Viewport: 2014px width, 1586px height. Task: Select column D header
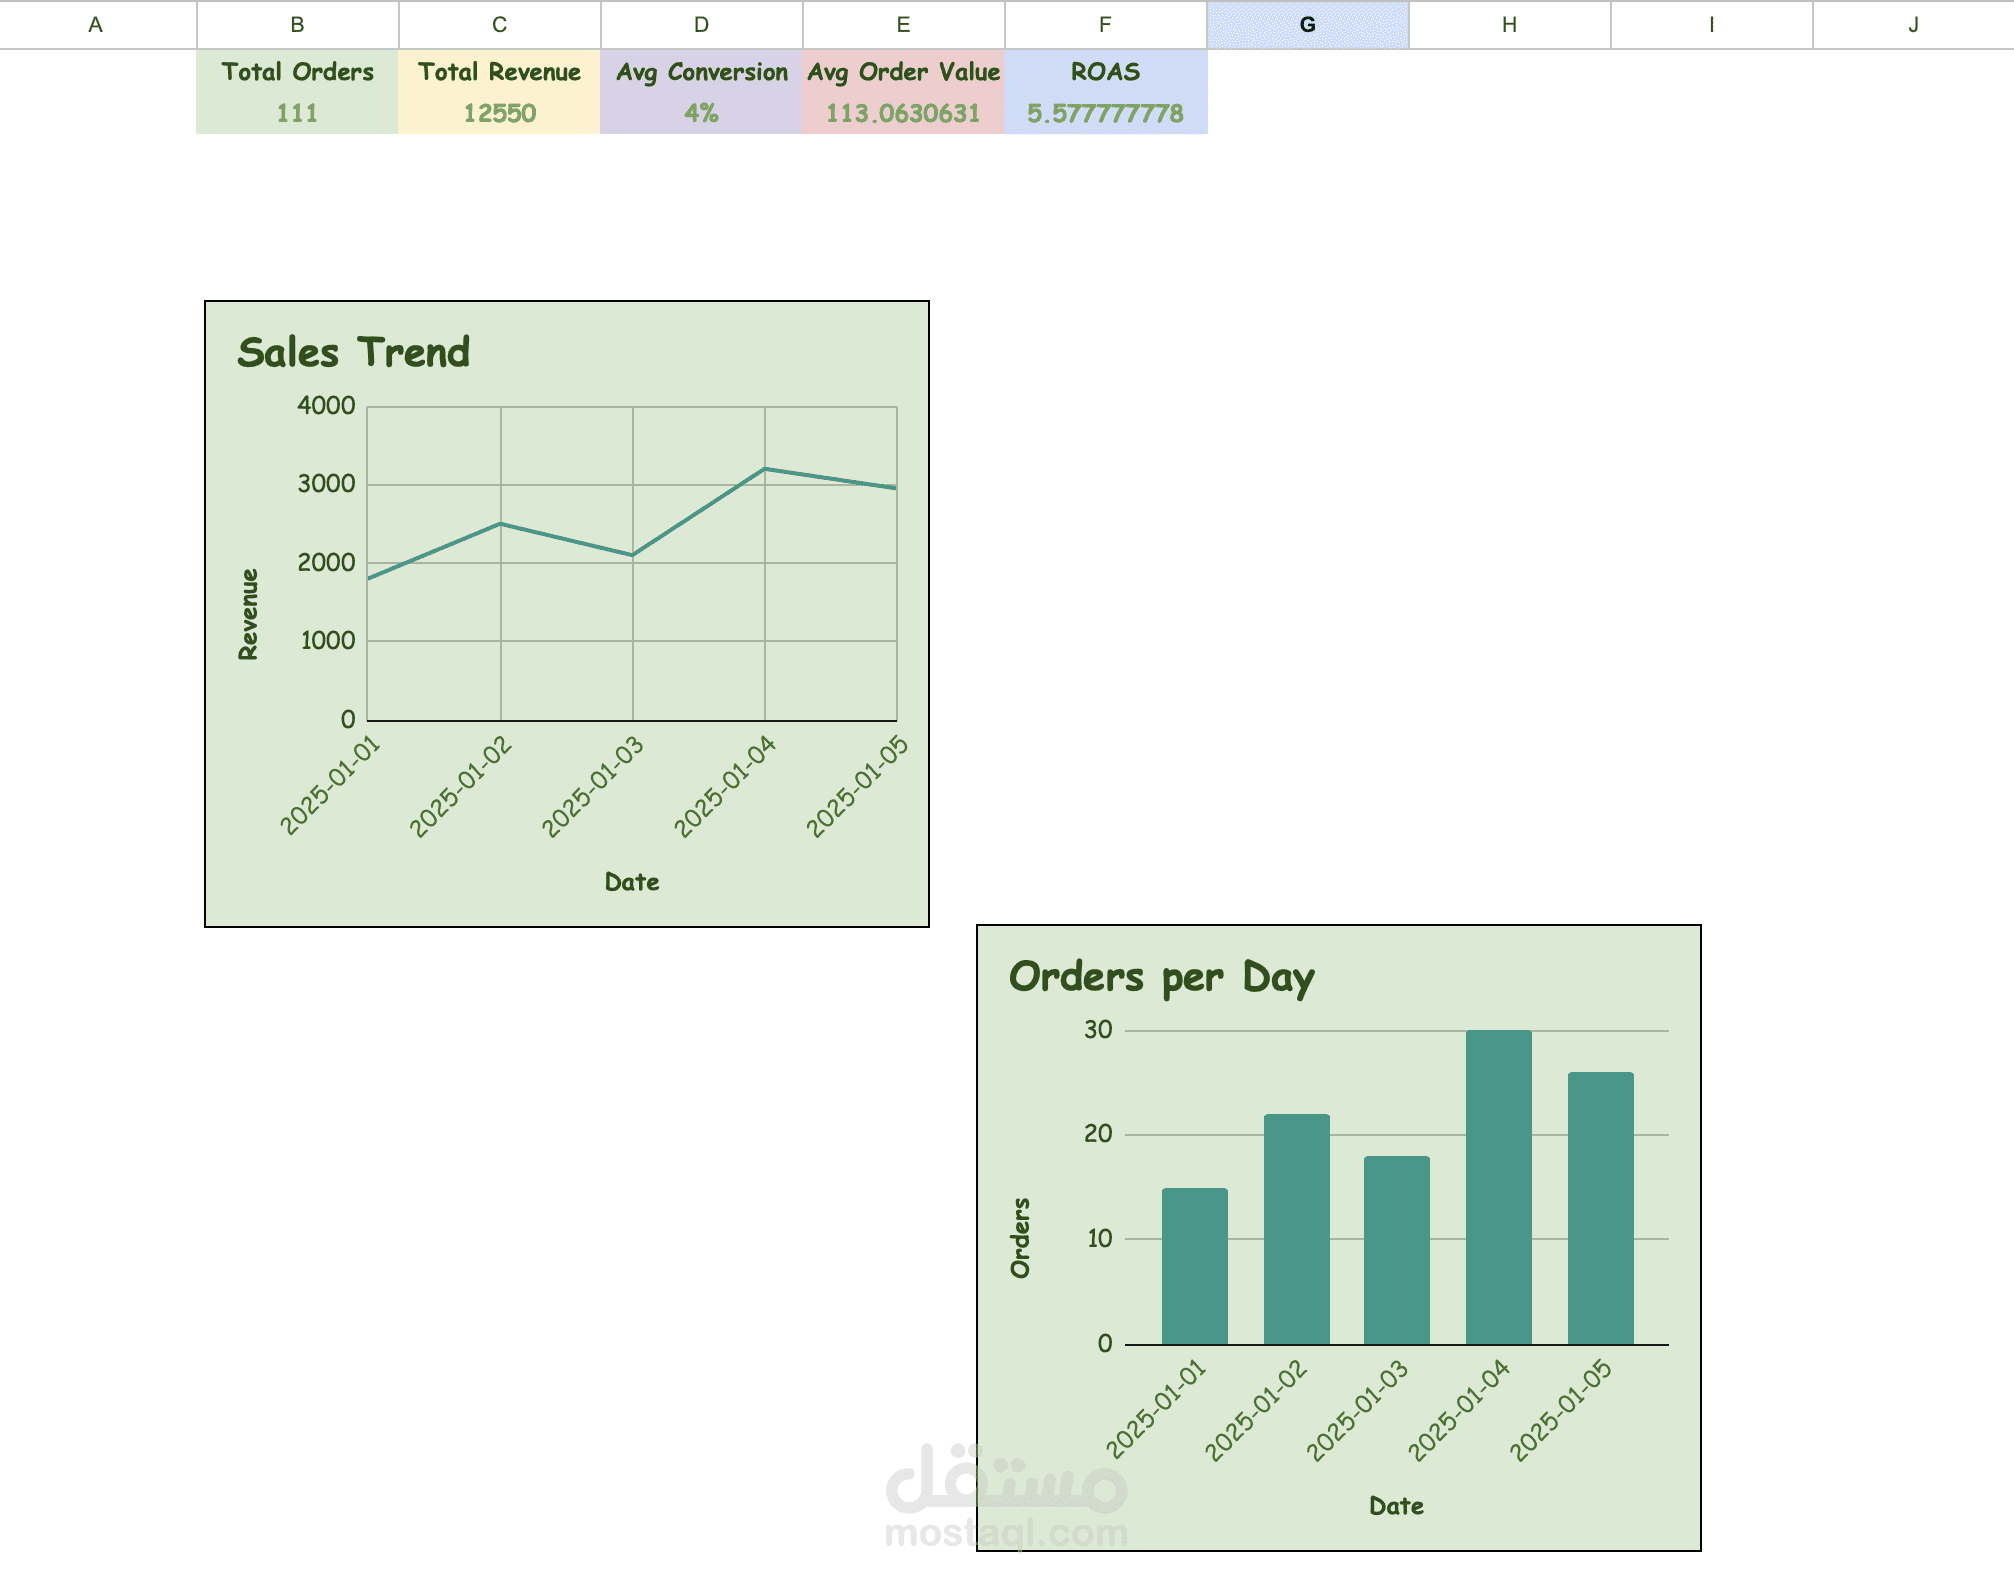(x=702, y=24)
